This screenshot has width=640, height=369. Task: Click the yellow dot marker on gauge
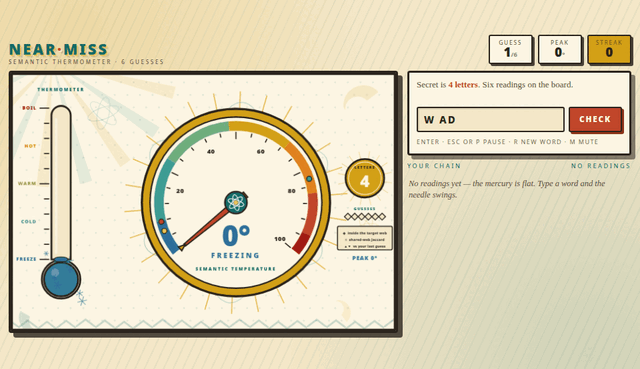click(x=164, y=231)
